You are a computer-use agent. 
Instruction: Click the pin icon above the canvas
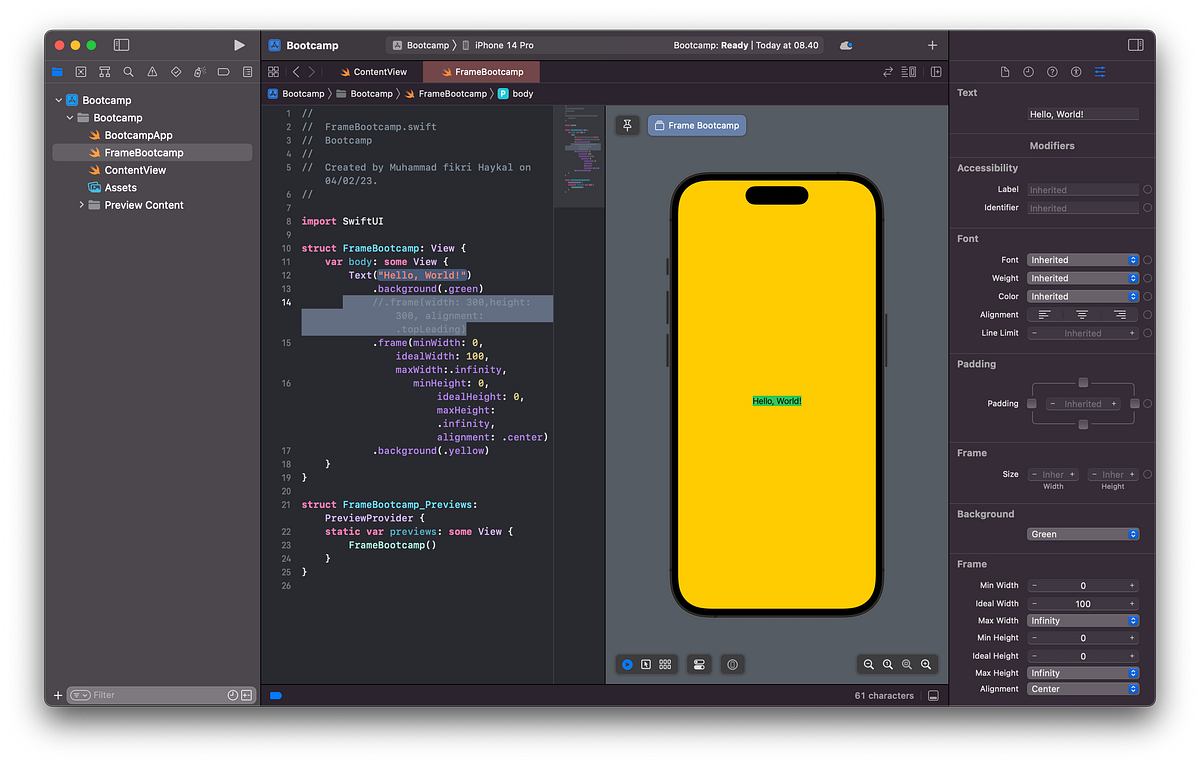click(x=627, y=125)
